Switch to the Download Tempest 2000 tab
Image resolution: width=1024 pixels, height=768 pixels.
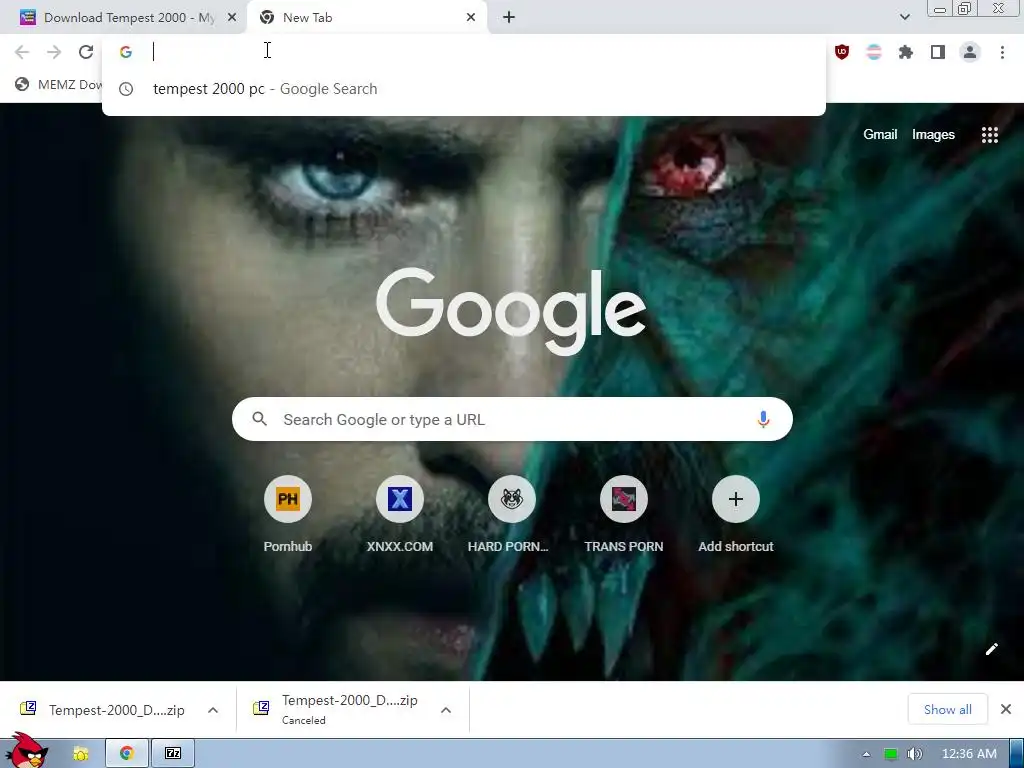123,18
